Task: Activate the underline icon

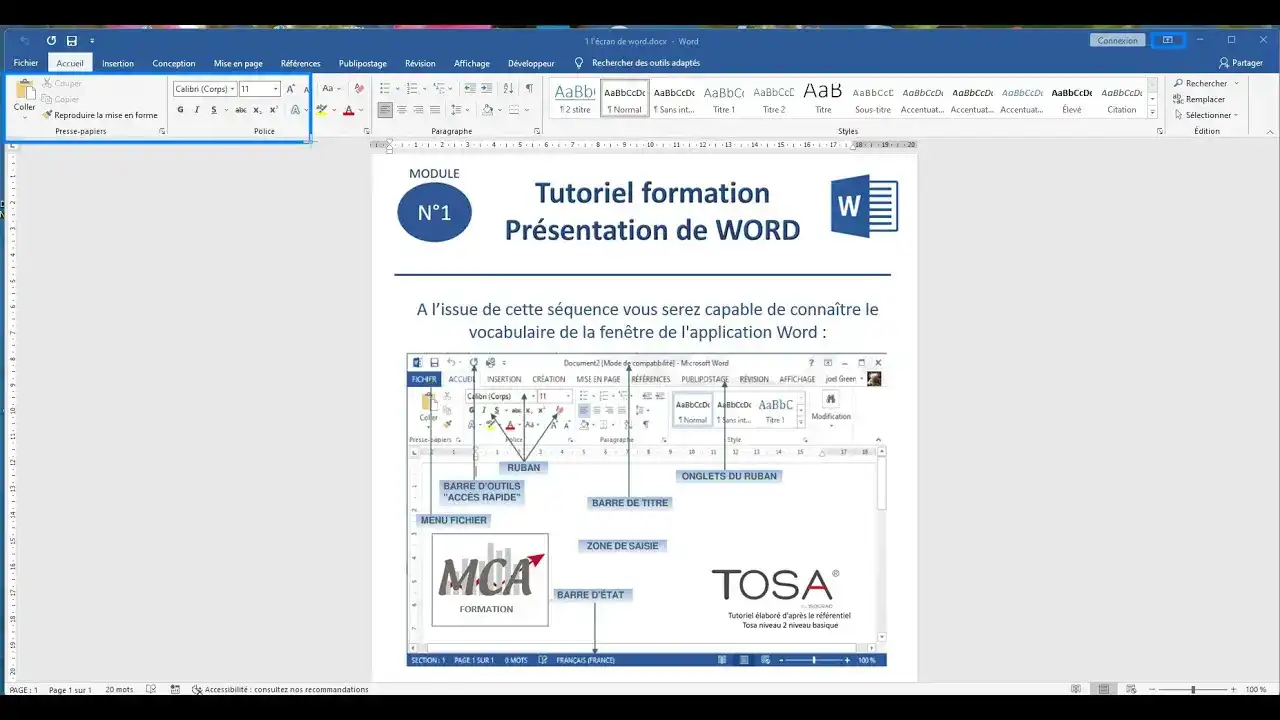Action: [x=215, y=110]
